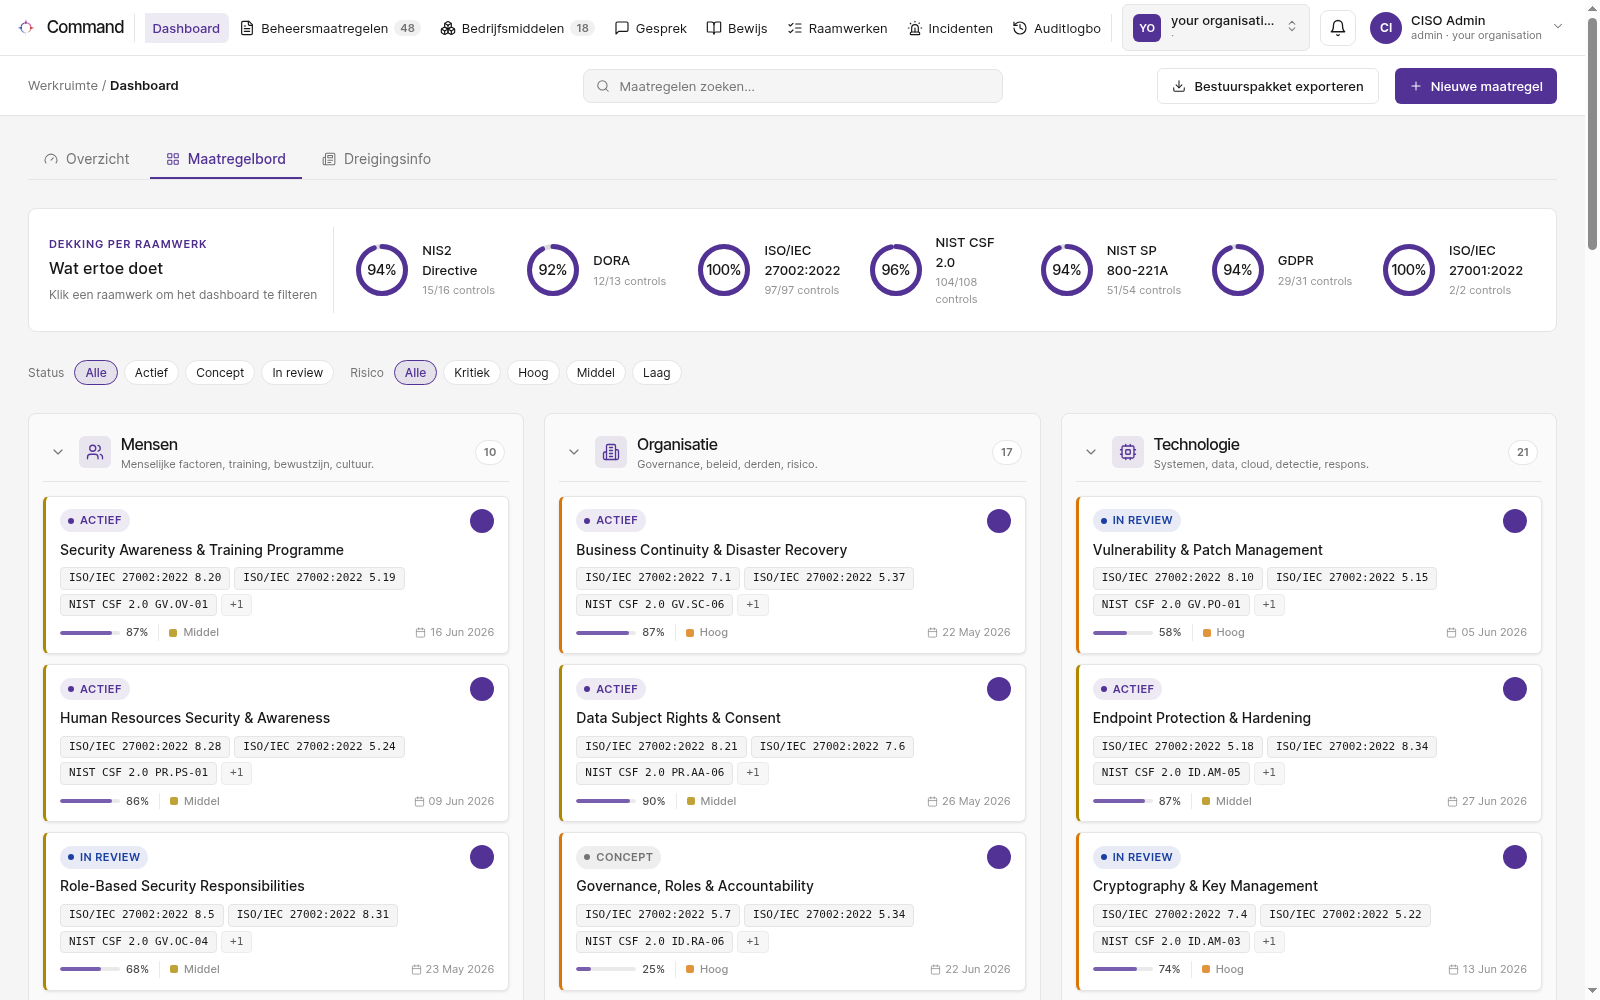The width and height of the screenshot is (1600, 1000).
Task: Click the Mensen people group icon
Action: click(x=95, y=452)
